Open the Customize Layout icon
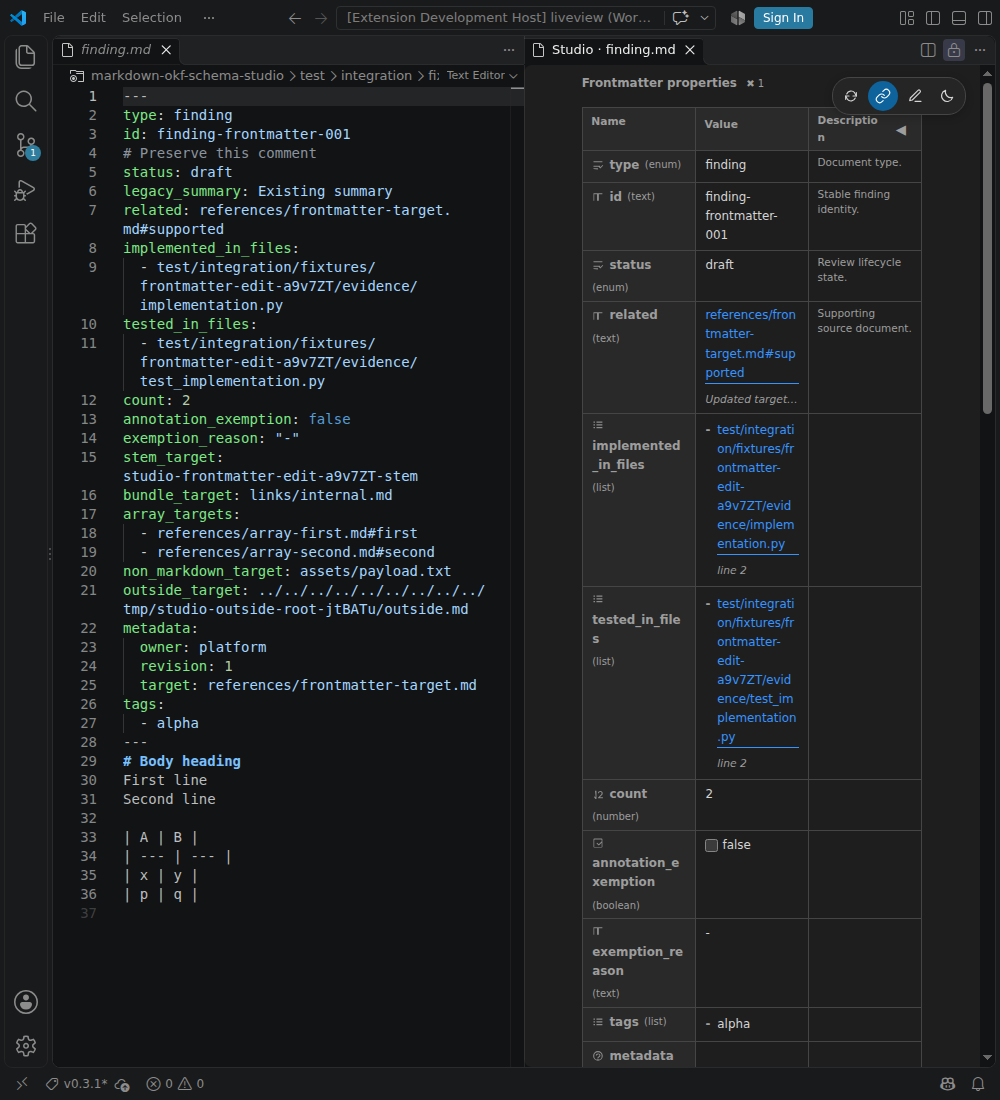 (x=907, y=18)
